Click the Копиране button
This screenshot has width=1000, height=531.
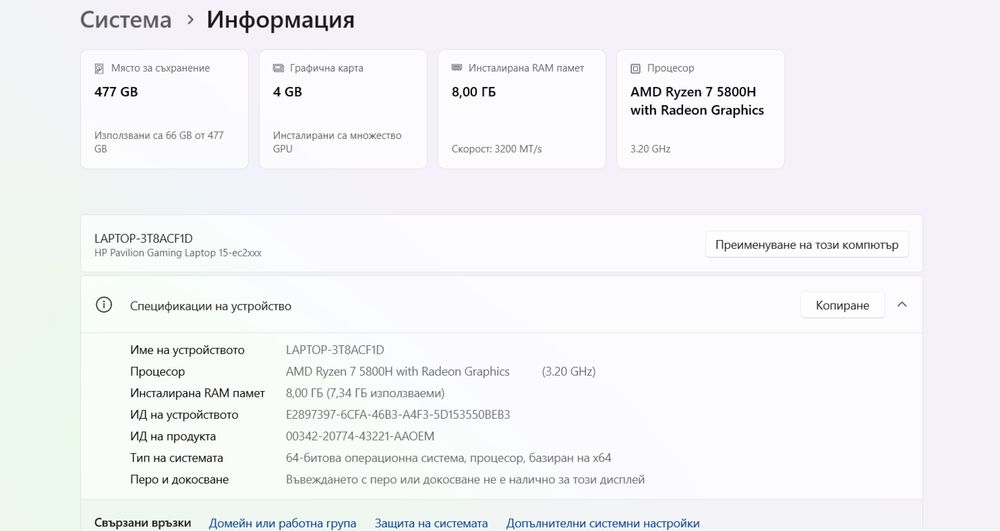pos(842,305)
